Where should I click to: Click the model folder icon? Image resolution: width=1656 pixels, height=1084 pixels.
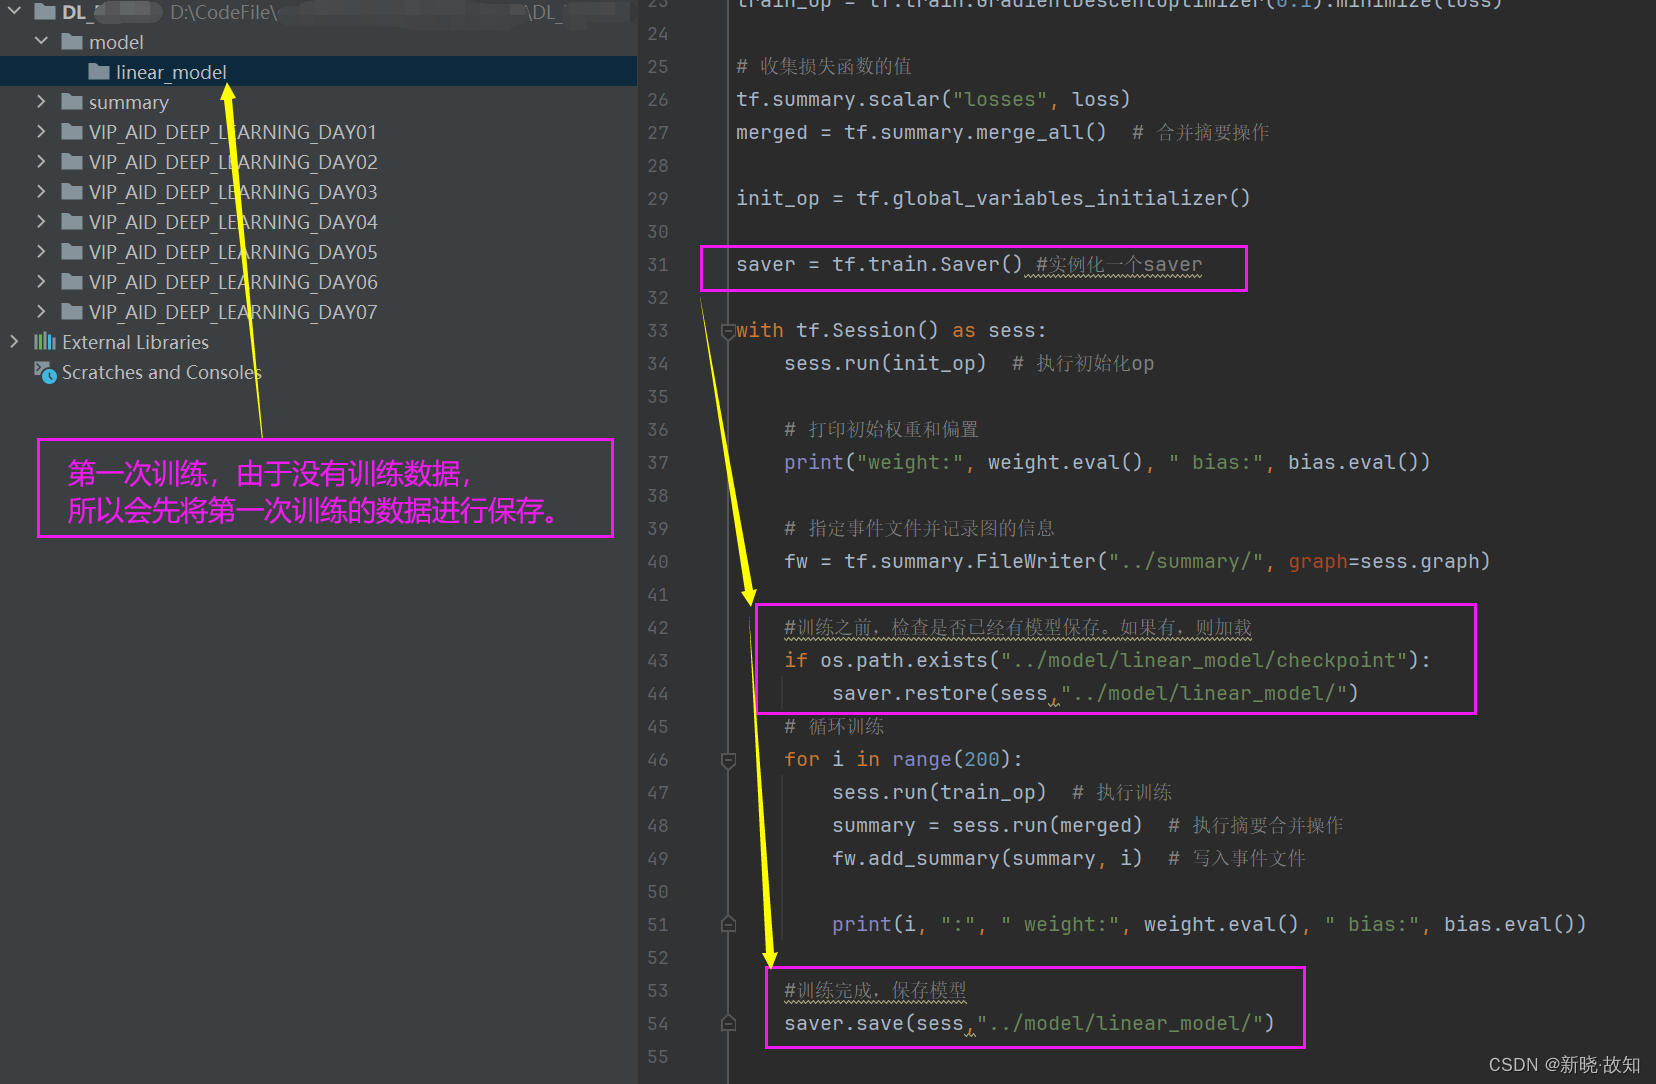[x=71, y=41]
